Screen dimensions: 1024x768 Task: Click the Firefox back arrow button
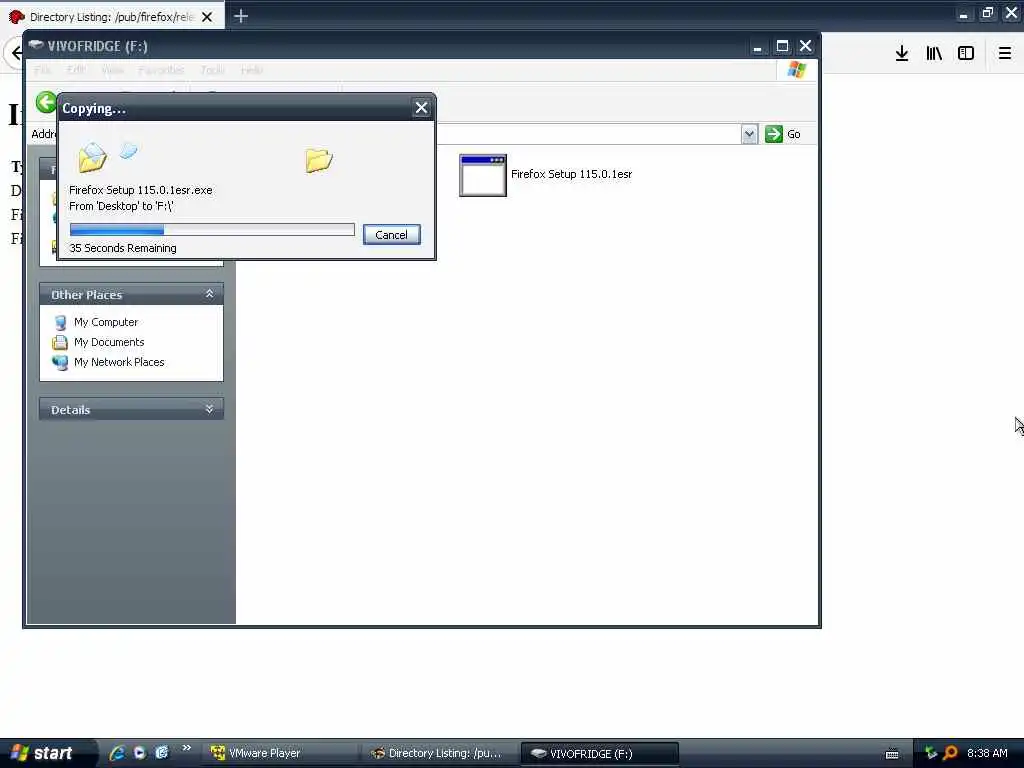(16, 53)
